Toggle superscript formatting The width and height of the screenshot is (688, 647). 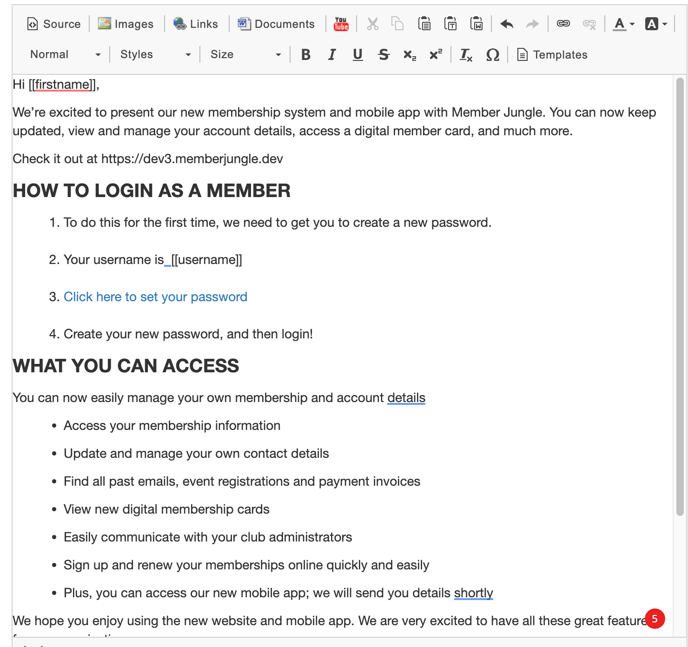click(435, 54)
